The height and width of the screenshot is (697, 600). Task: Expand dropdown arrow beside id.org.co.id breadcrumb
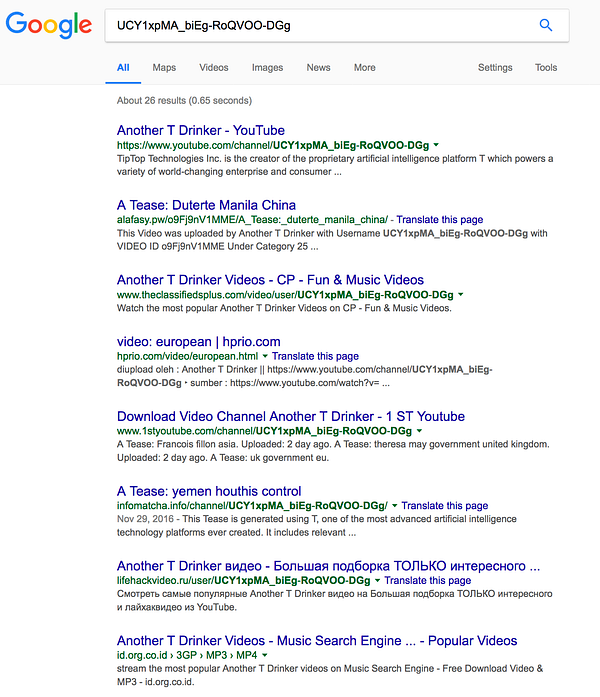pyautogui.click(x=265, y=655)
